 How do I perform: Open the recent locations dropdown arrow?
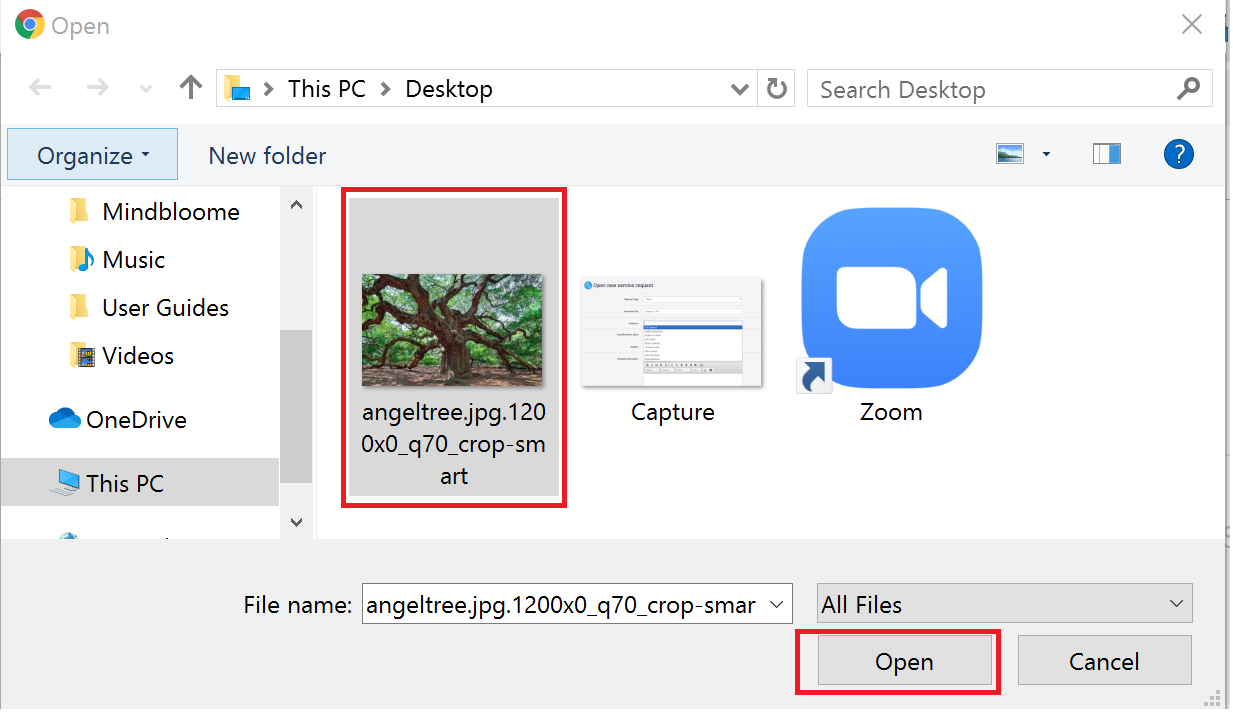tap(146, 89)
